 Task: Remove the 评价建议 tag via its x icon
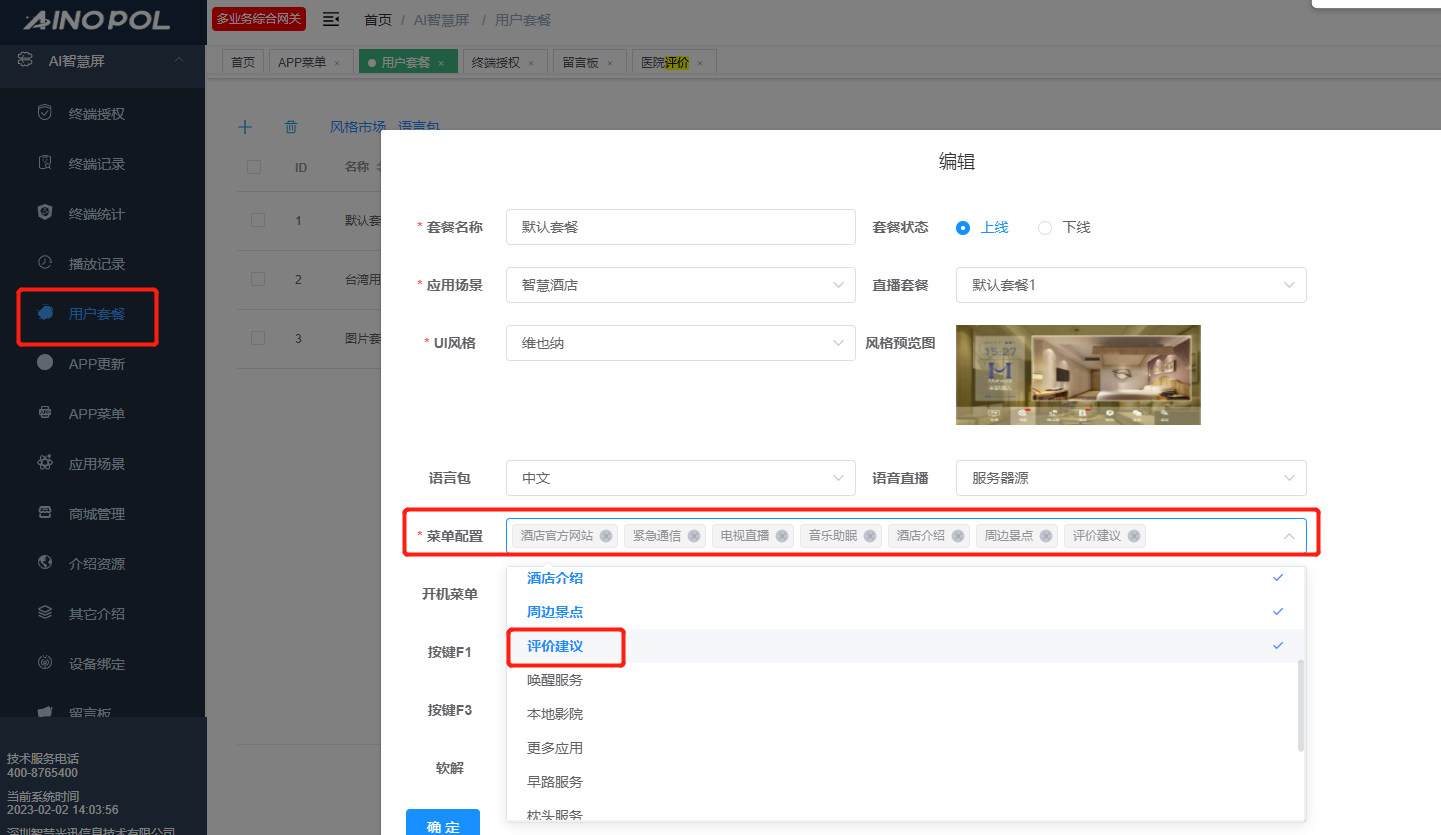click(1134, 536)
